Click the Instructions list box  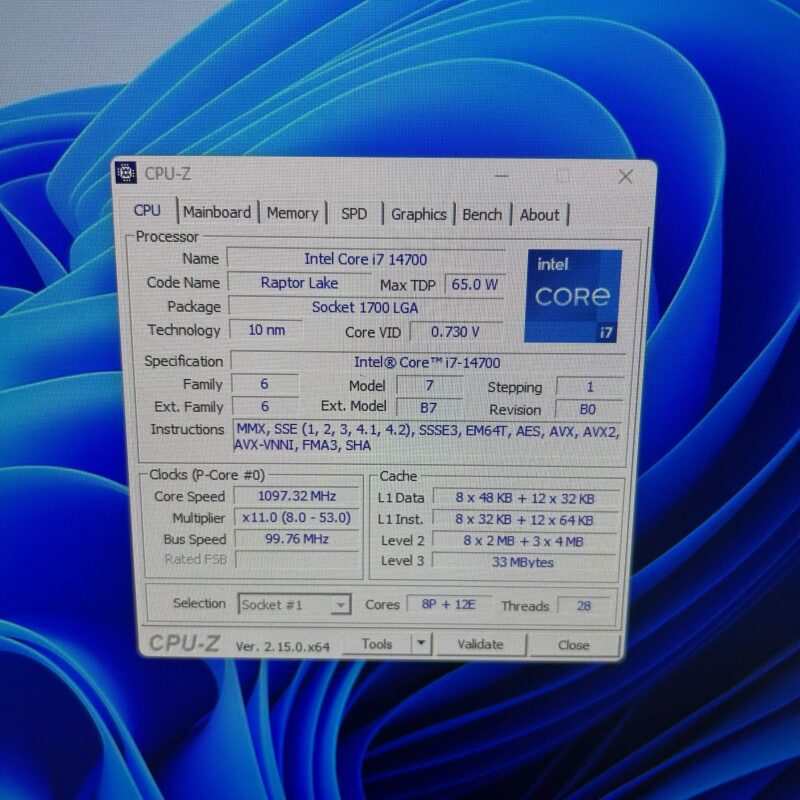pyautogui.click(x=427, y=438)
